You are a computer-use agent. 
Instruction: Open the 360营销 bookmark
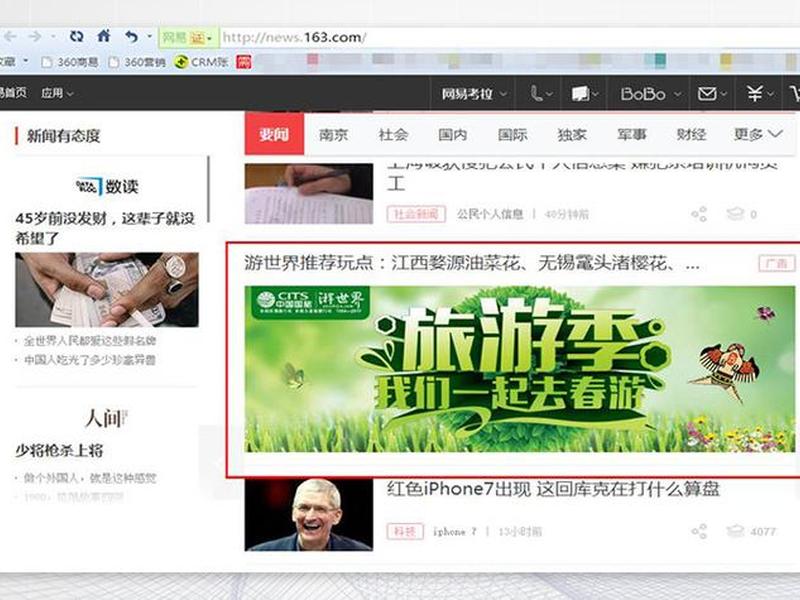click(137, 62)
